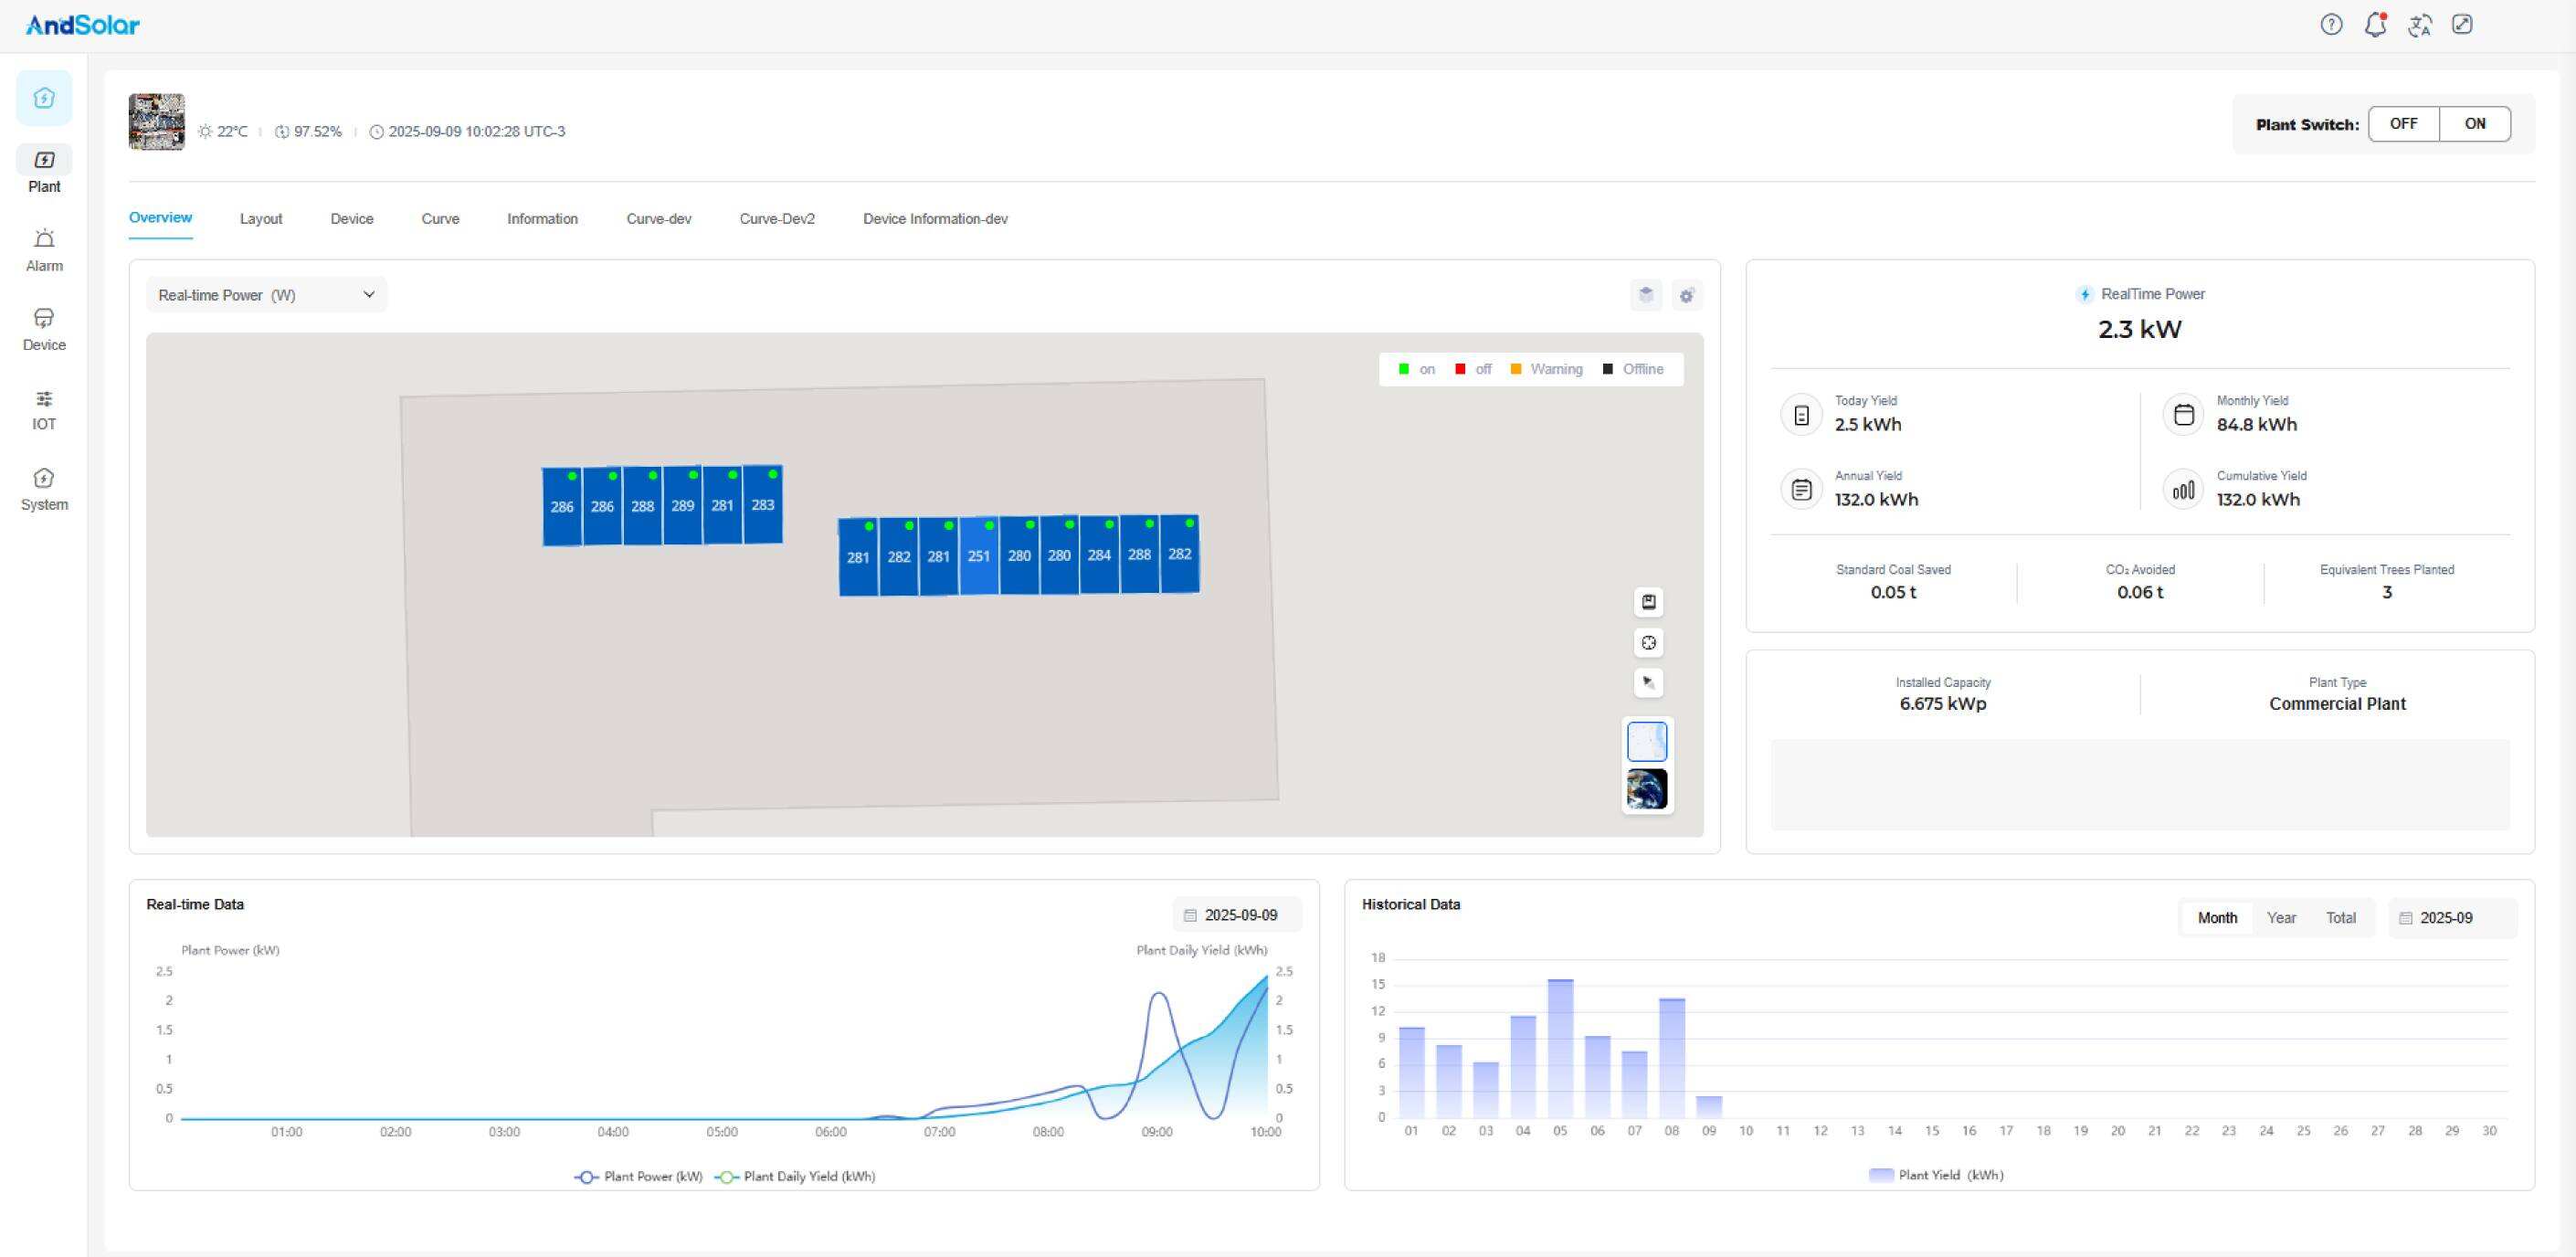Open the System sidebar section
The width and height of the screenshot is (2576, 1257).
click(x=44, y=489)
